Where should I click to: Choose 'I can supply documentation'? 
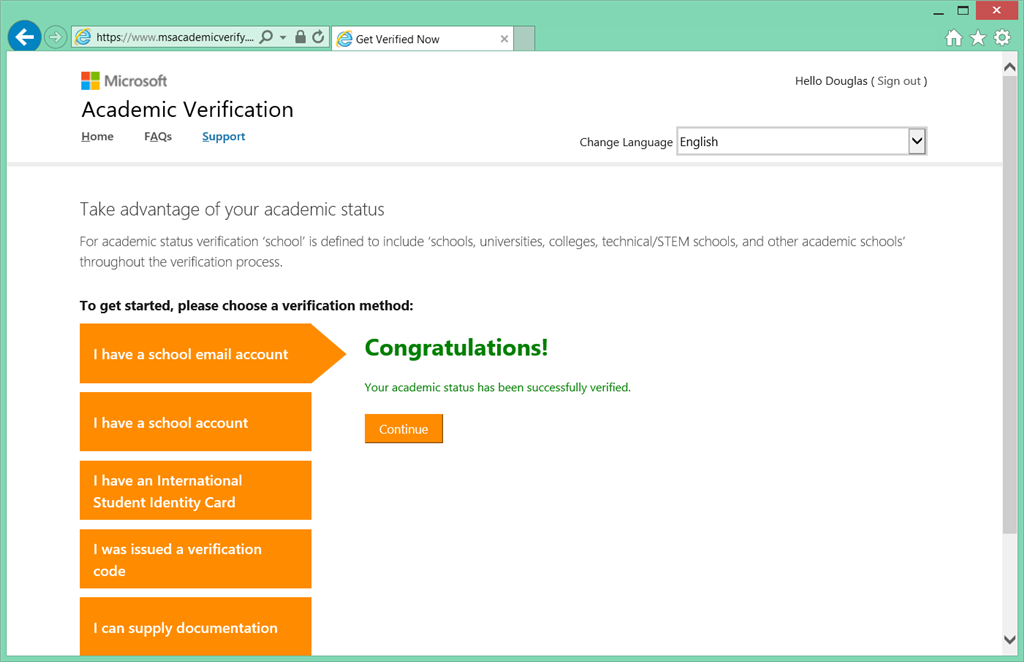tap(195, 627)
